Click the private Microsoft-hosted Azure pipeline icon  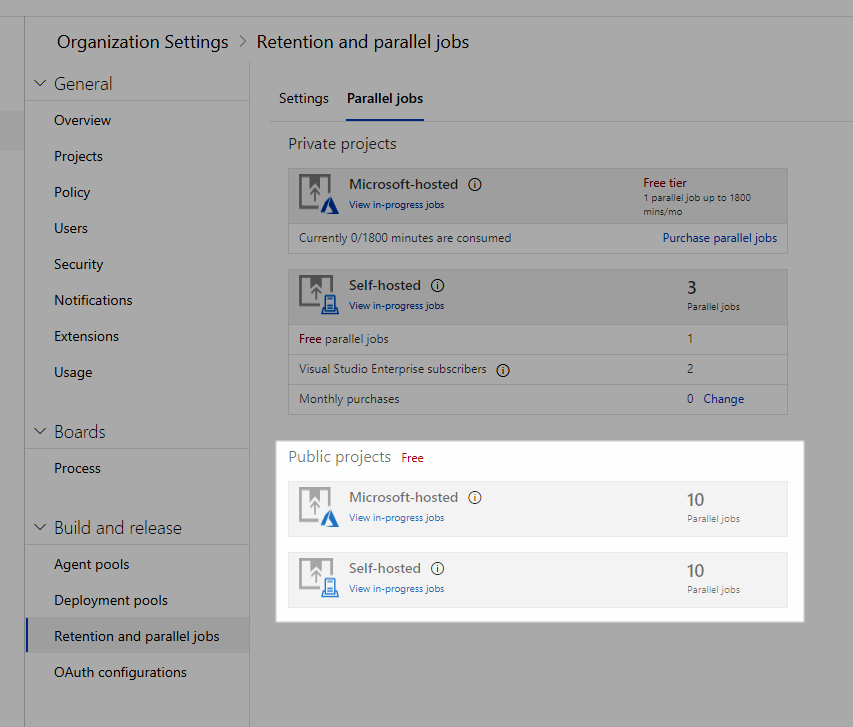320,194
